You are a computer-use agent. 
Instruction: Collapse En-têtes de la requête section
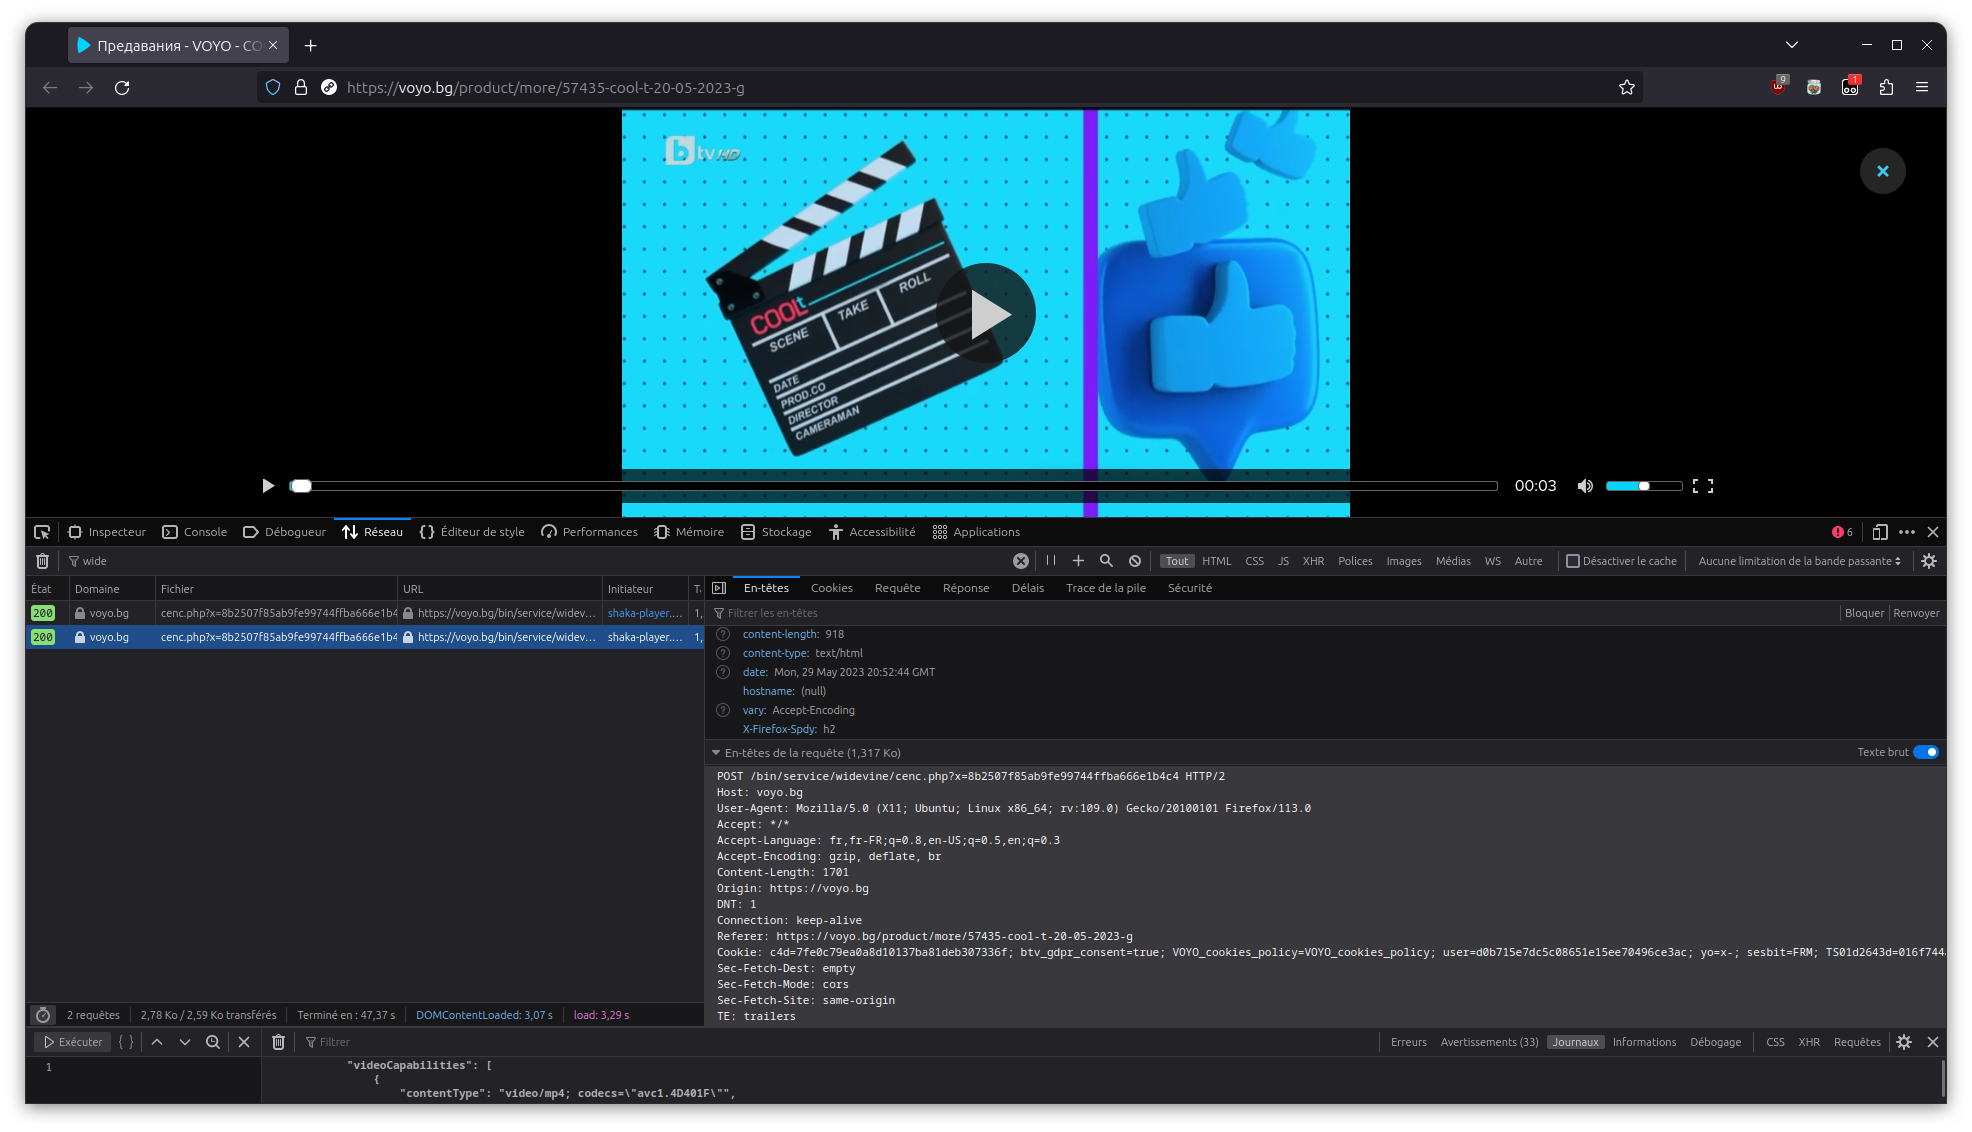[x=716, y=753]
